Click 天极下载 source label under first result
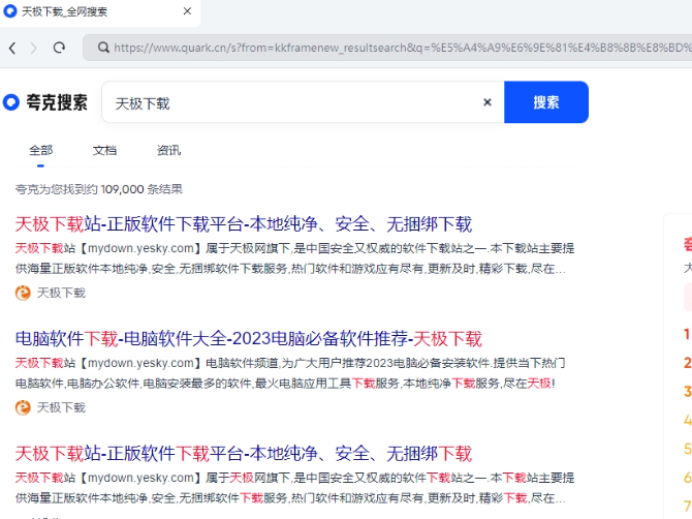This screenshot has width=692, height=519. 61,293
